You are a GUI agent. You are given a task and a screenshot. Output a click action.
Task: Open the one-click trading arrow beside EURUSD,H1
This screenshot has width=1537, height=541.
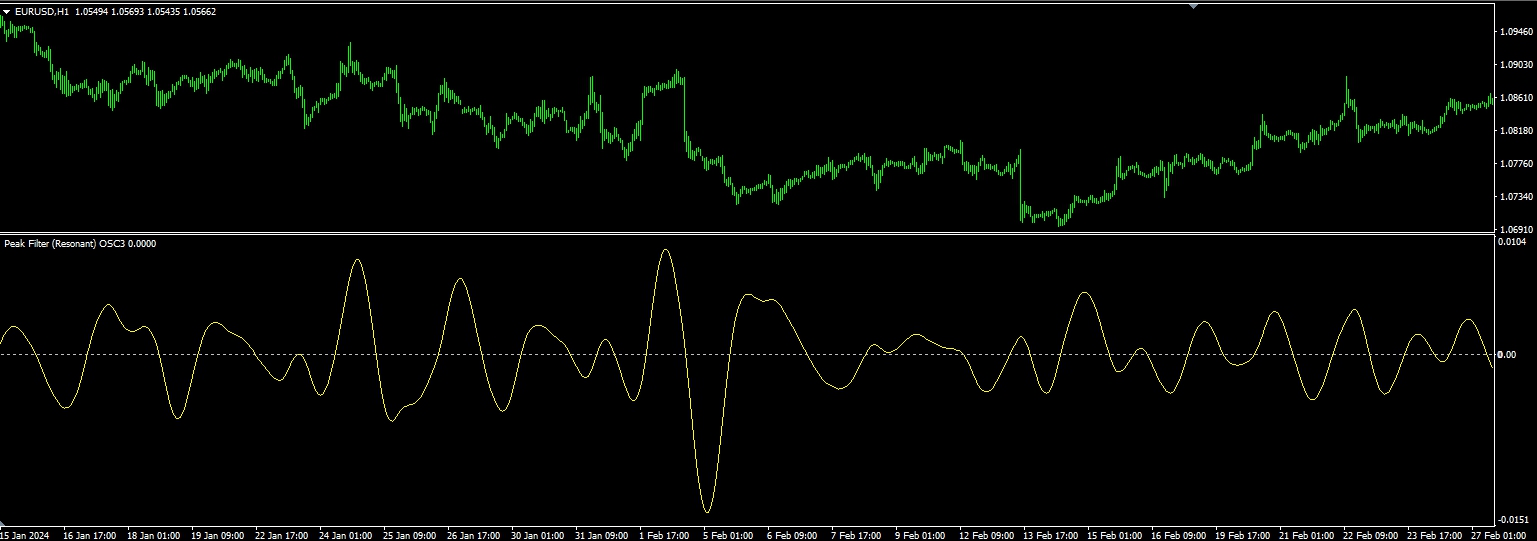coord(6,12)
